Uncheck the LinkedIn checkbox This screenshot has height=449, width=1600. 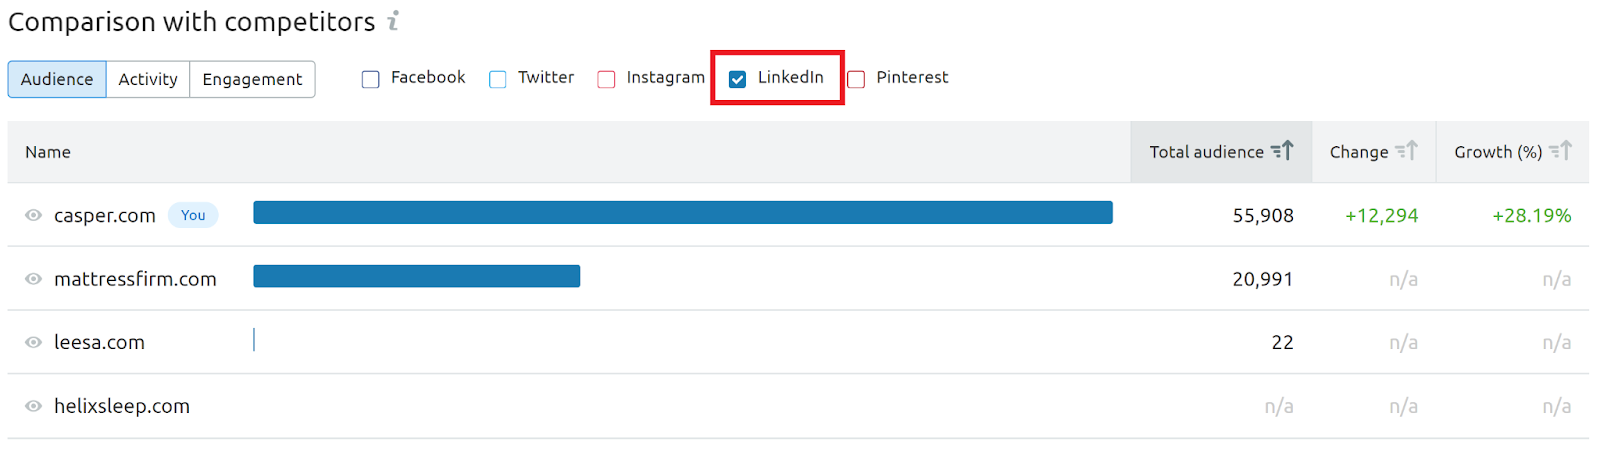(737, 79)
